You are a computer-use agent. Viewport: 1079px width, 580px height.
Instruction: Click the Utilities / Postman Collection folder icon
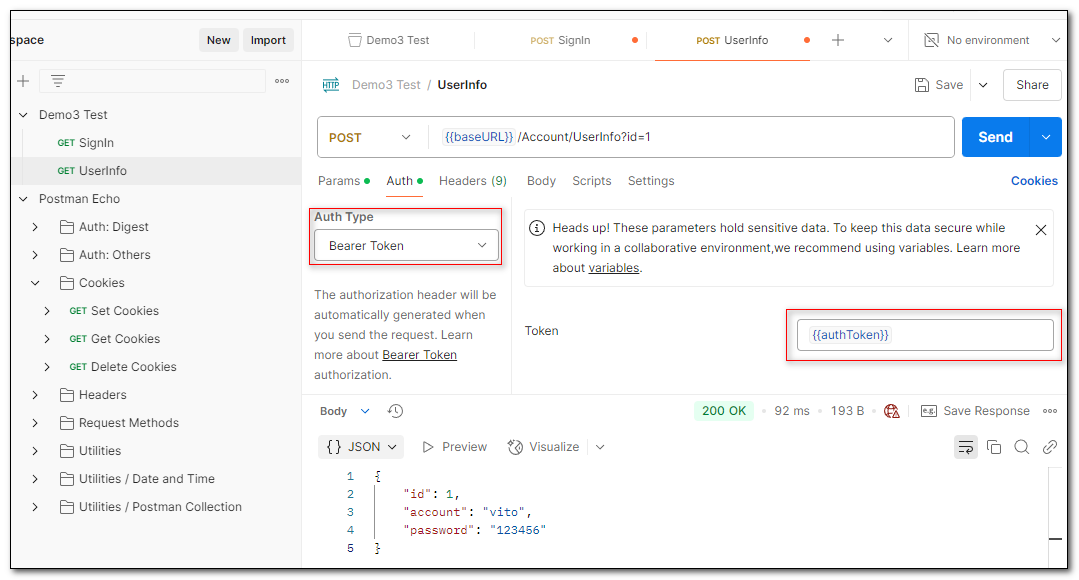point(67,507)
